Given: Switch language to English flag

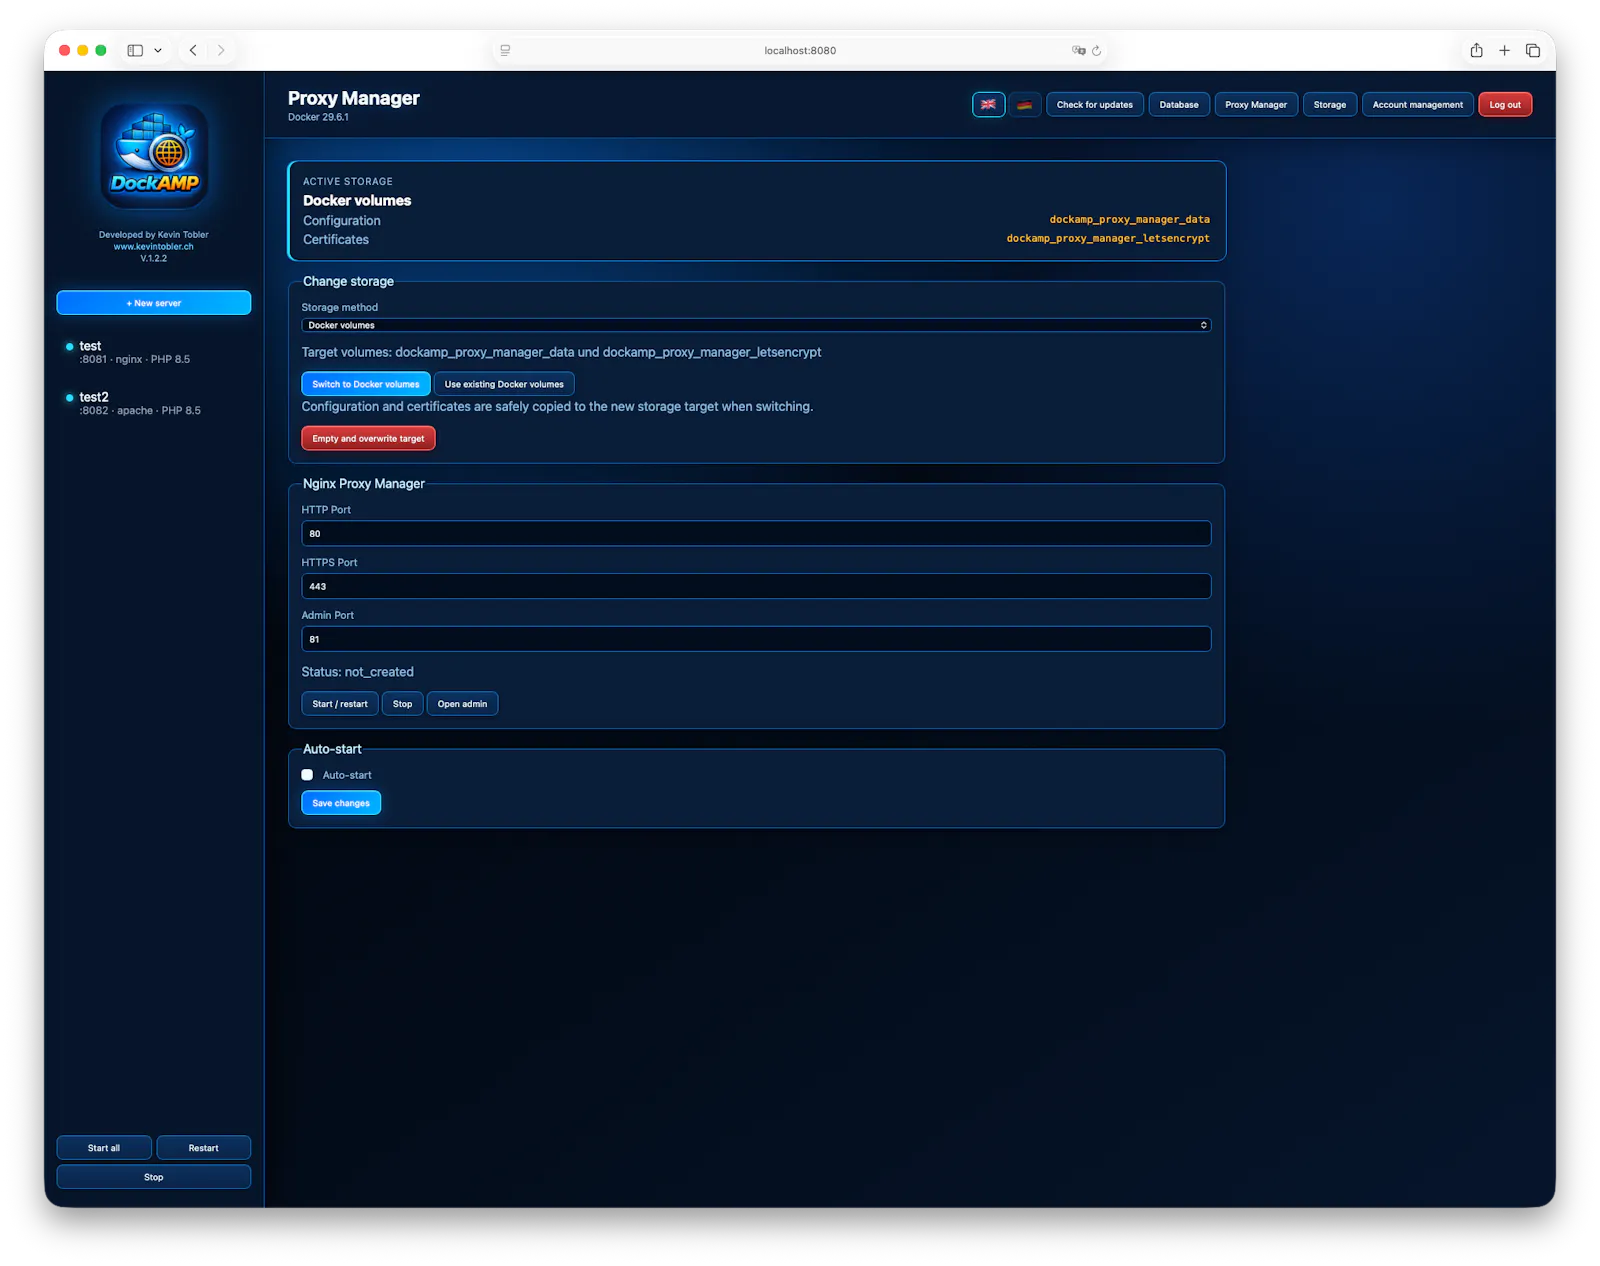Looking at the screenshot, I should coord(988,104).
